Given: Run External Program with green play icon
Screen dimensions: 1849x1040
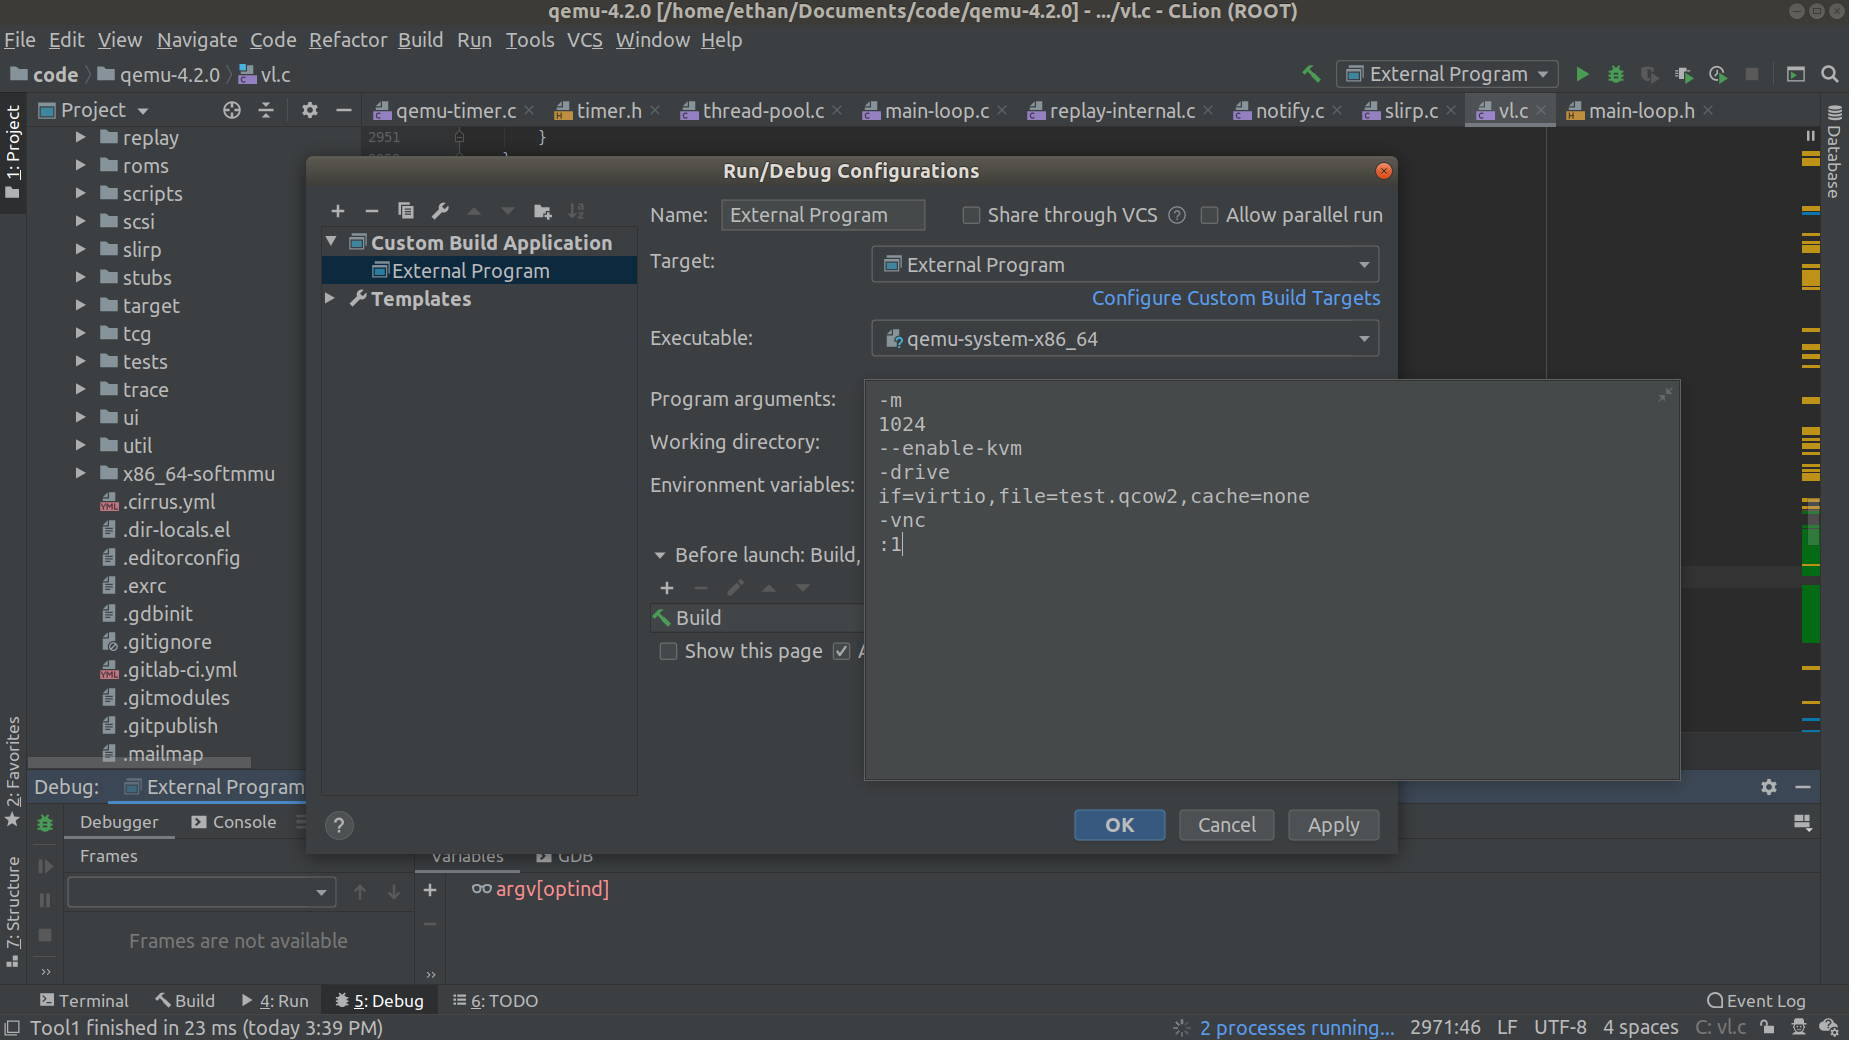Looking at the screenshot, I should point(1582,74).
